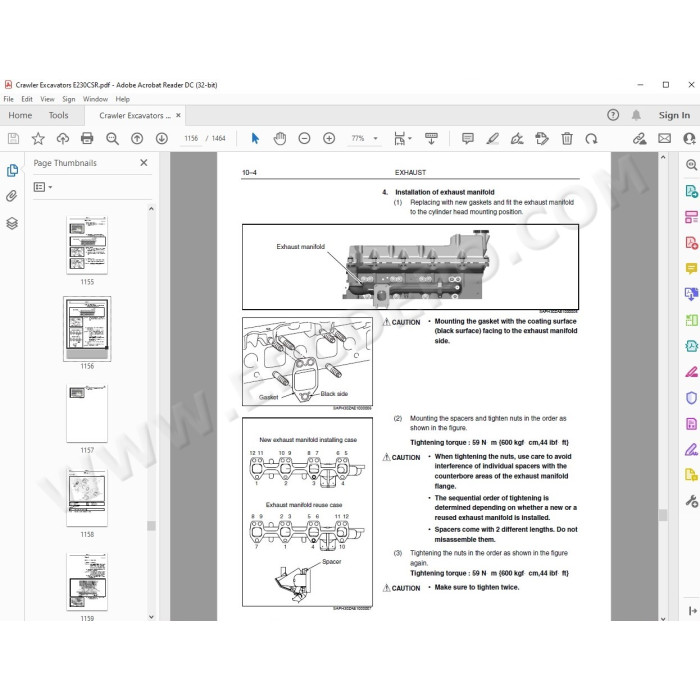700x700 pixels.
Task: Switch to the Home tab
Action: (x=20, y=116)
